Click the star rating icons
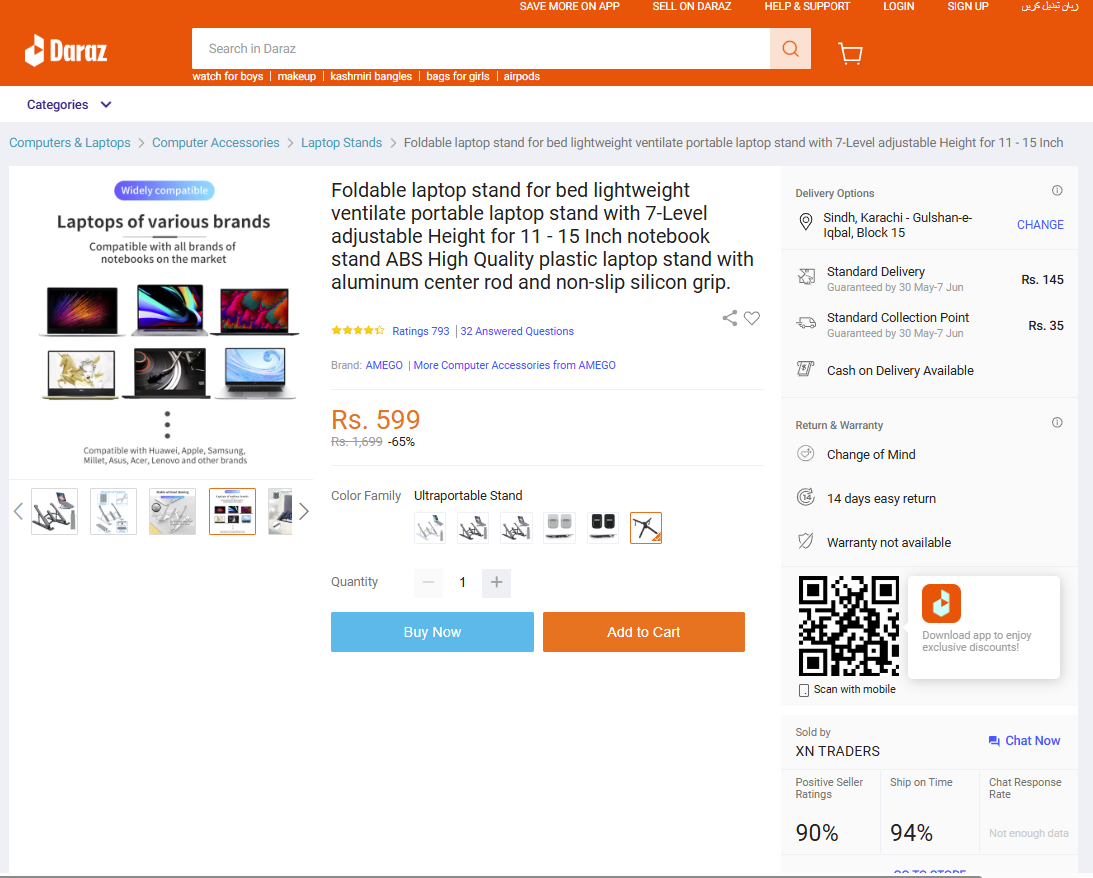This screenshot has height=878, width=1093. [x=358, y=330]
